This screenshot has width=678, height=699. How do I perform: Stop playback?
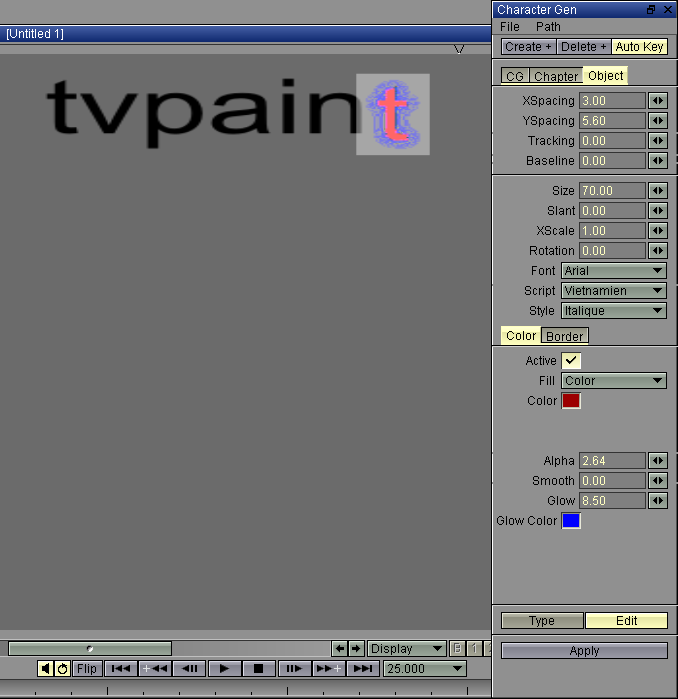pyautogui.click(x=259, y=669)
